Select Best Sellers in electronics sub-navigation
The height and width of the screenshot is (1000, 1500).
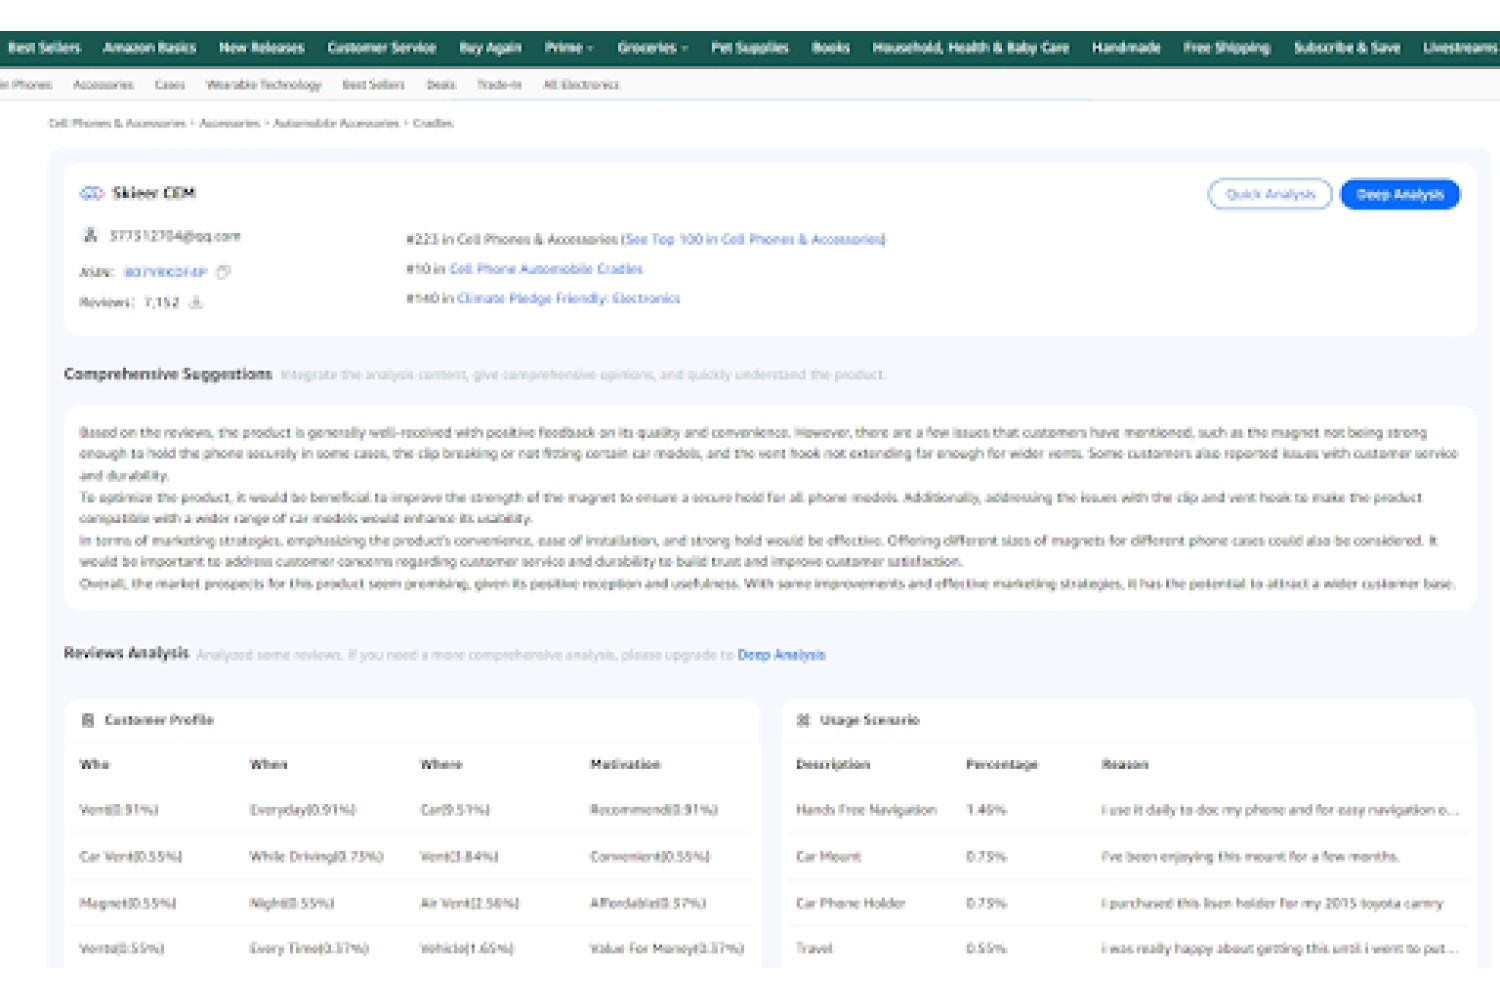[x=373, y=85]
